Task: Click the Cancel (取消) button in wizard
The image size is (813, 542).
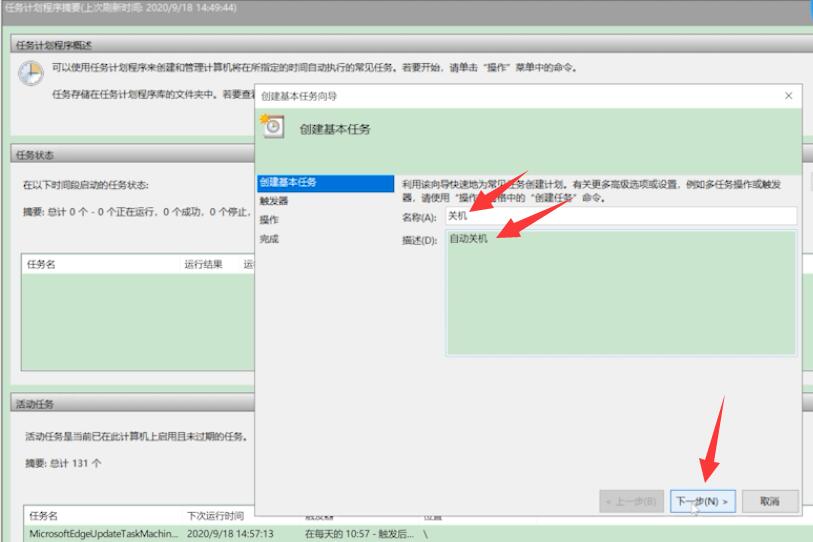Action: coord(770,502)
